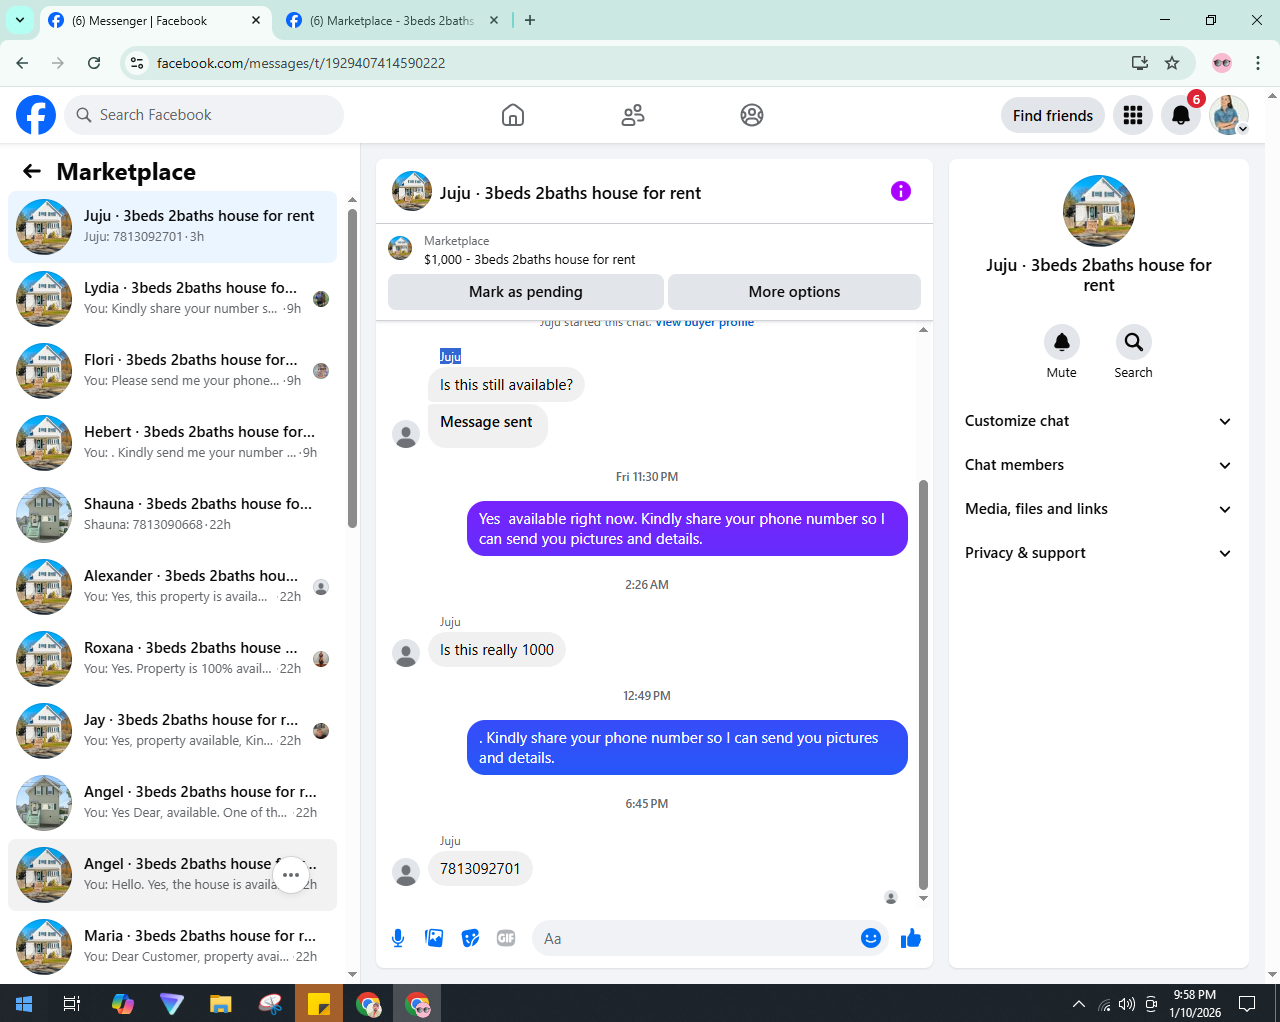Screen dimensions: 1280x1022
Task: Open options menu on Angel conversation row
Action: [291, 875]
